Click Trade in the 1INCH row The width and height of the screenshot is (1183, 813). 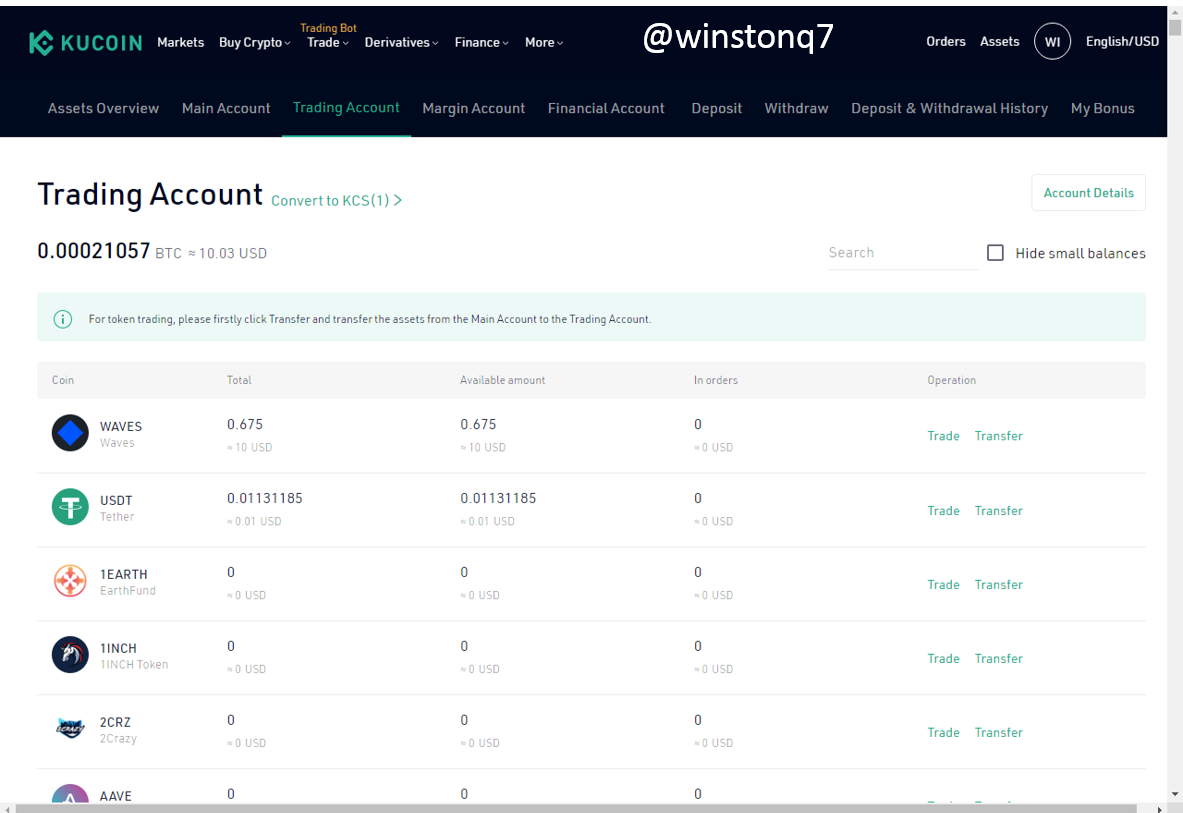[x=943, y=658]
